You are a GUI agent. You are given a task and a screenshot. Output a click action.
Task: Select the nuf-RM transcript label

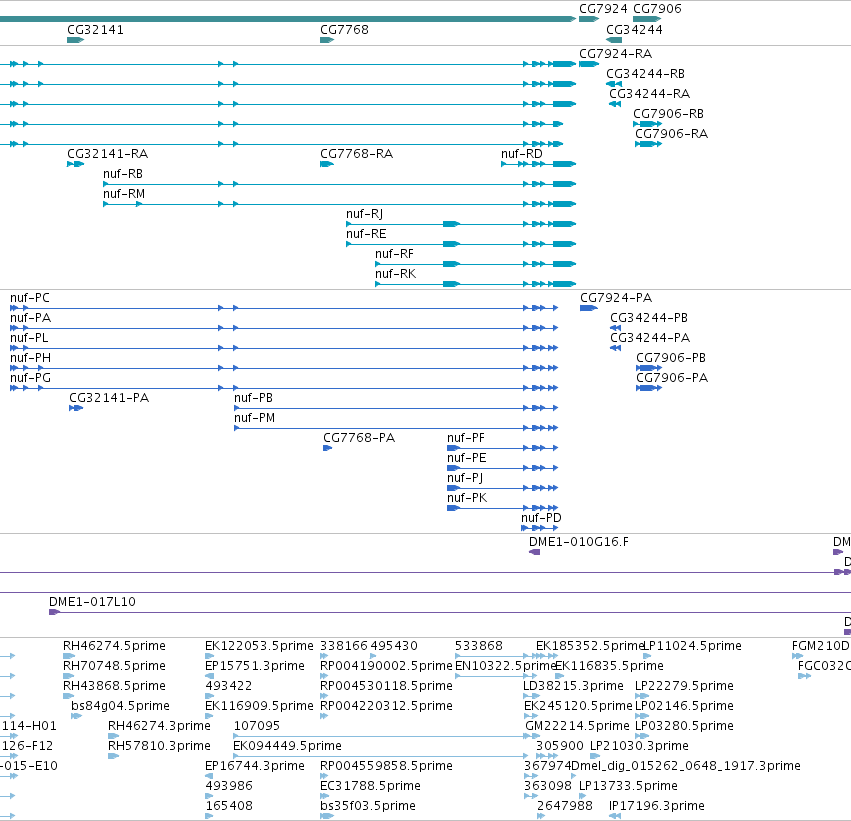[124, 194]
